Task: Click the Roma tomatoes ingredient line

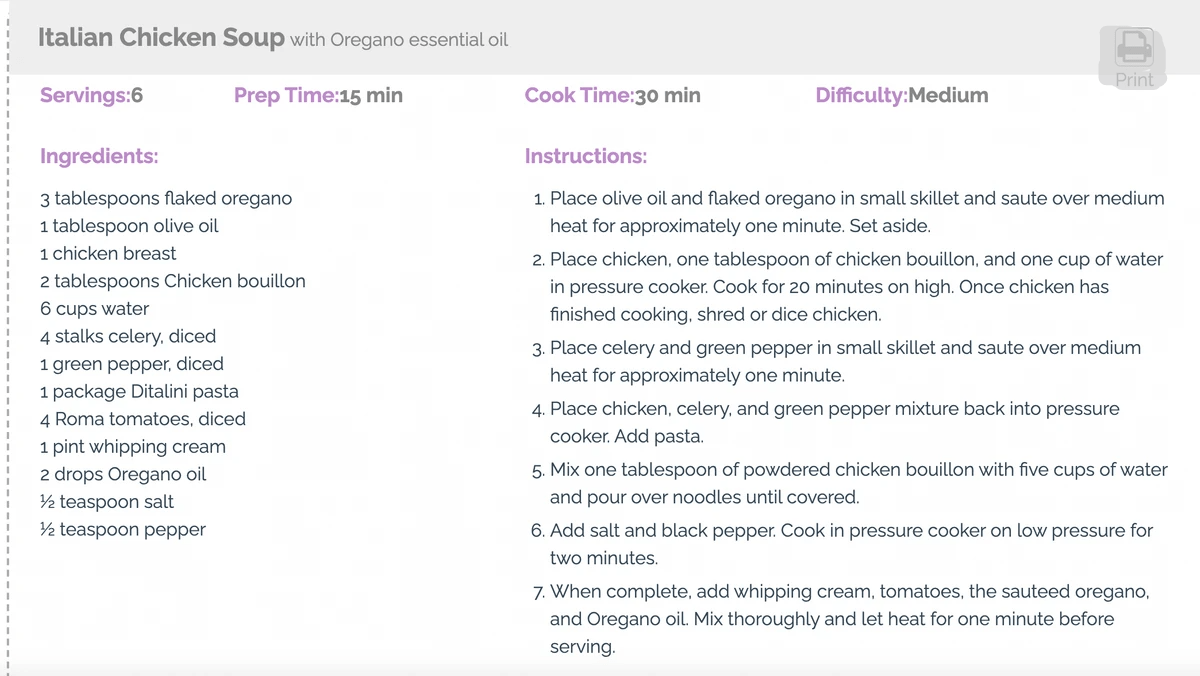Action: click(x=143, y=419)
